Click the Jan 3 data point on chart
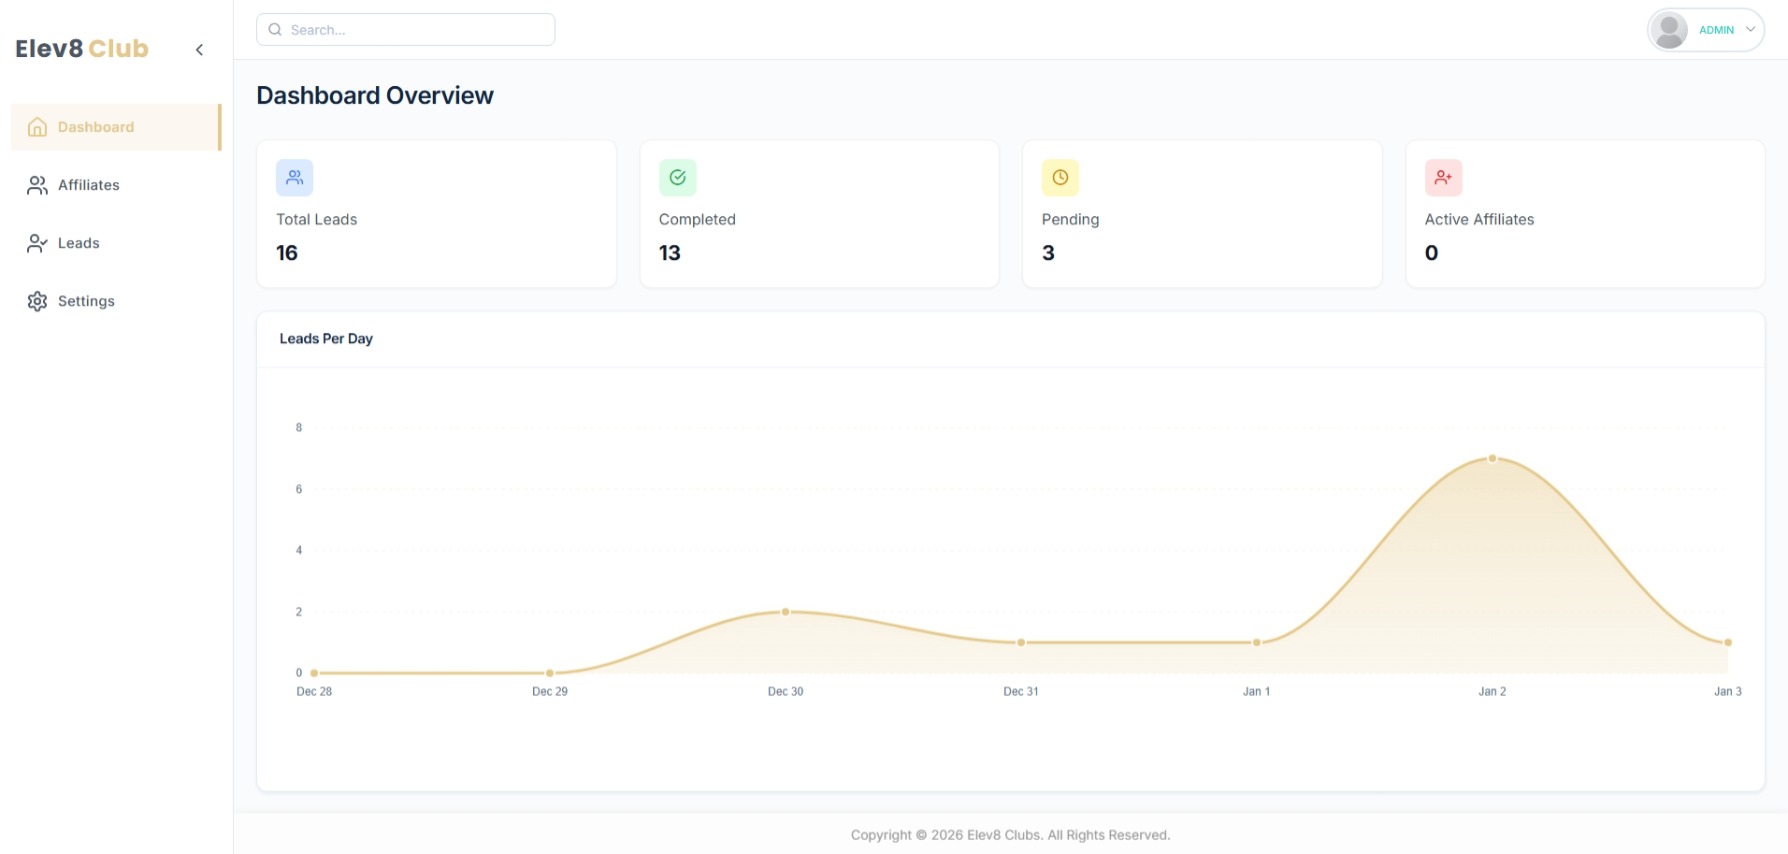Screen dimensions: 1788x854 [x=1727, y=642]
